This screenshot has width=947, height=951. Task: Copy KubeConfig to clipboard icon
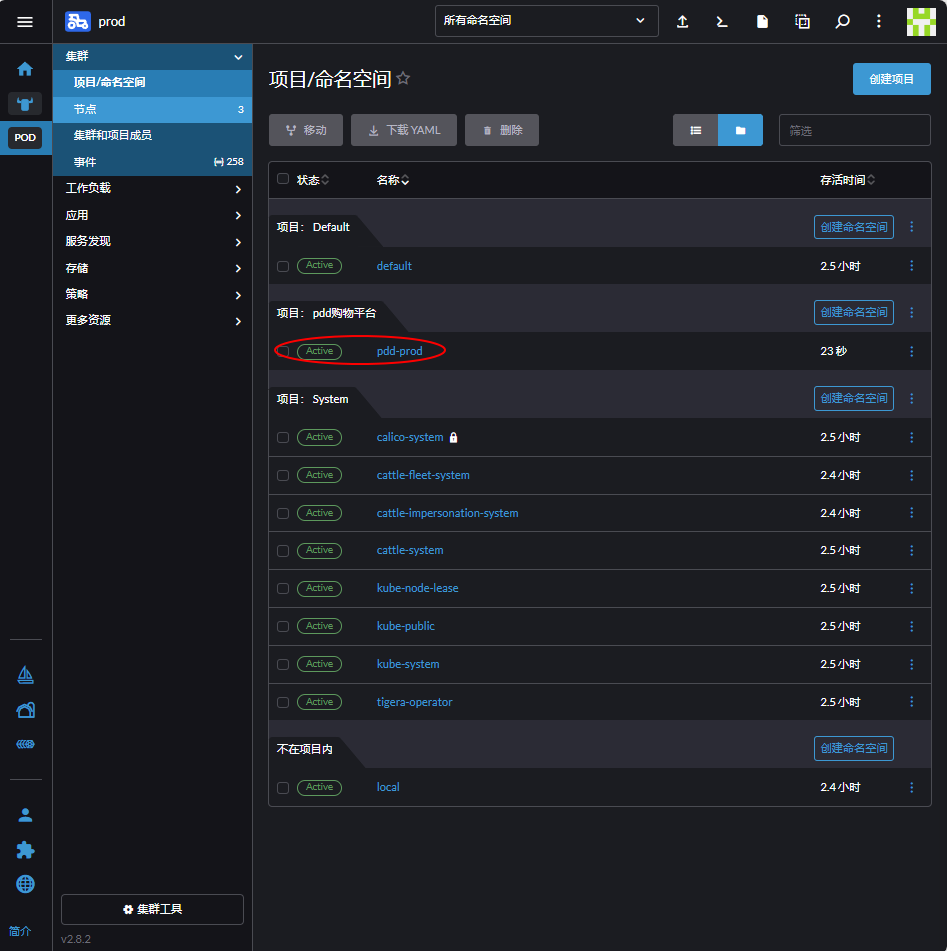click(x=802, y=22)
